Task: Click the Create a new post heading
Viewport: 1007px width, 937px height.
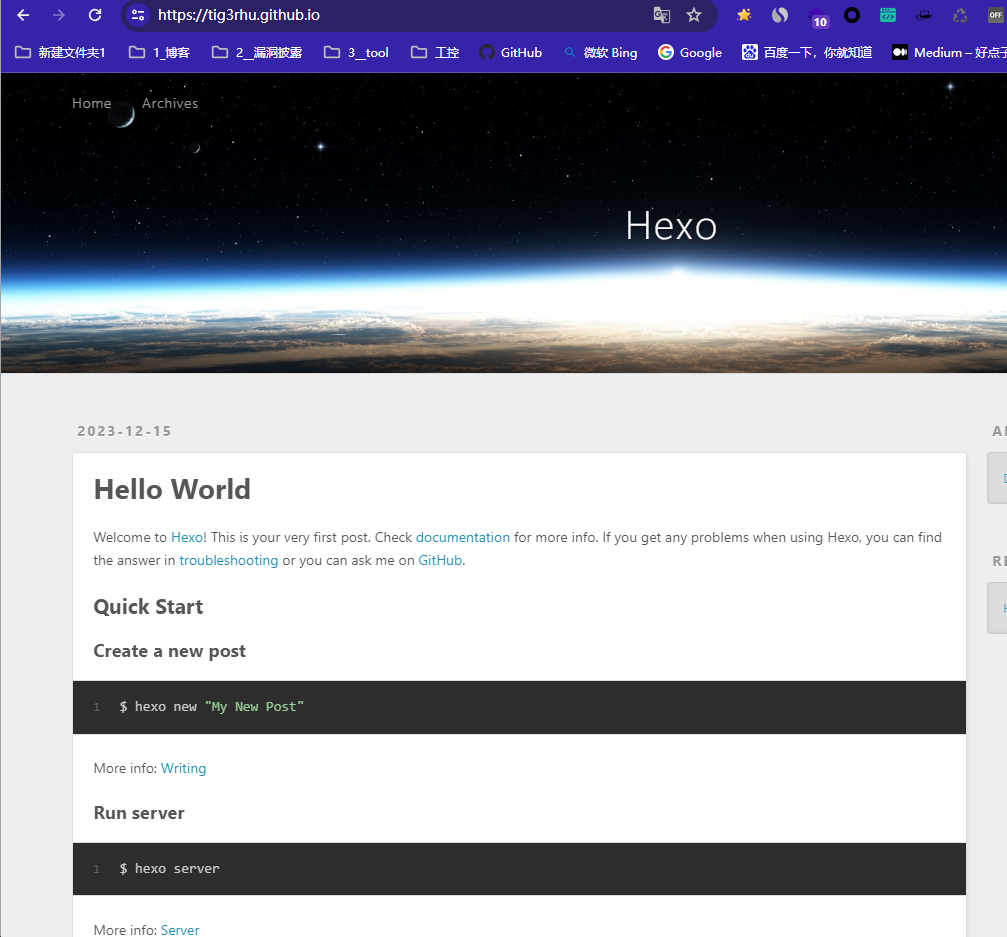Action: [x=170, y=651]
